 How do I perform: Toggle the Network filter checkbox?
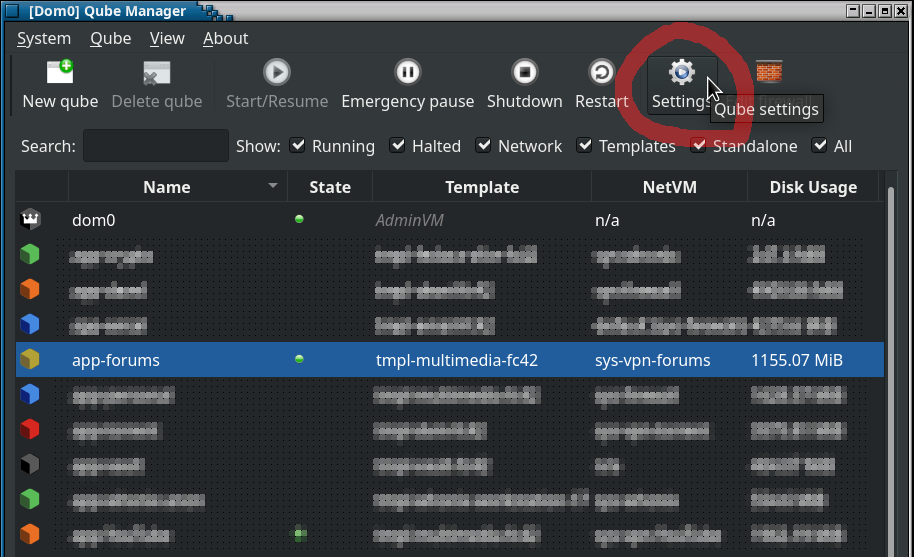(484, 146)
